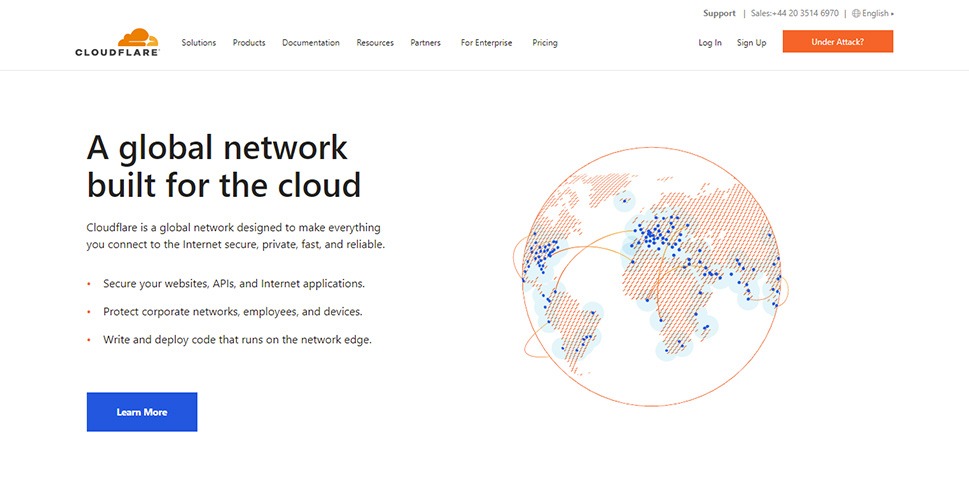The width and height of the screenshot is (969, 494).
Task: Go to Documentation in the nav bar
Action: pos(310,43)
